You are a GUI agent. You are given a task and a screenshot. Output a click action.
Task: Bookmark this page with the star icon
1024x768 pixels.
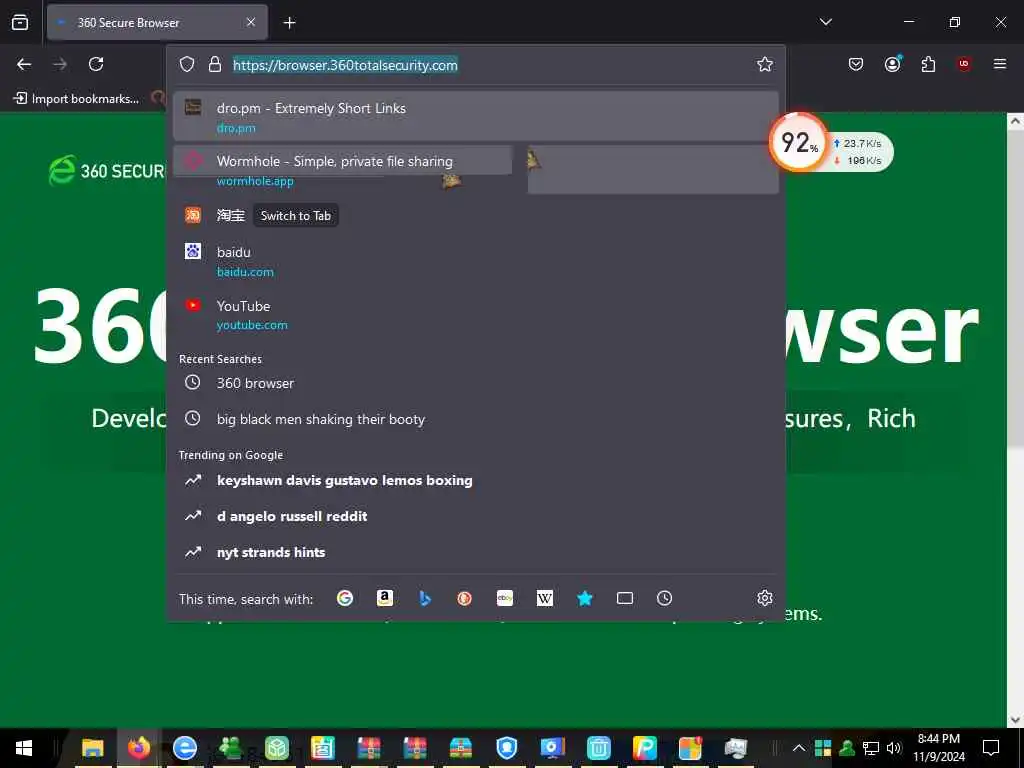[765, 64]
